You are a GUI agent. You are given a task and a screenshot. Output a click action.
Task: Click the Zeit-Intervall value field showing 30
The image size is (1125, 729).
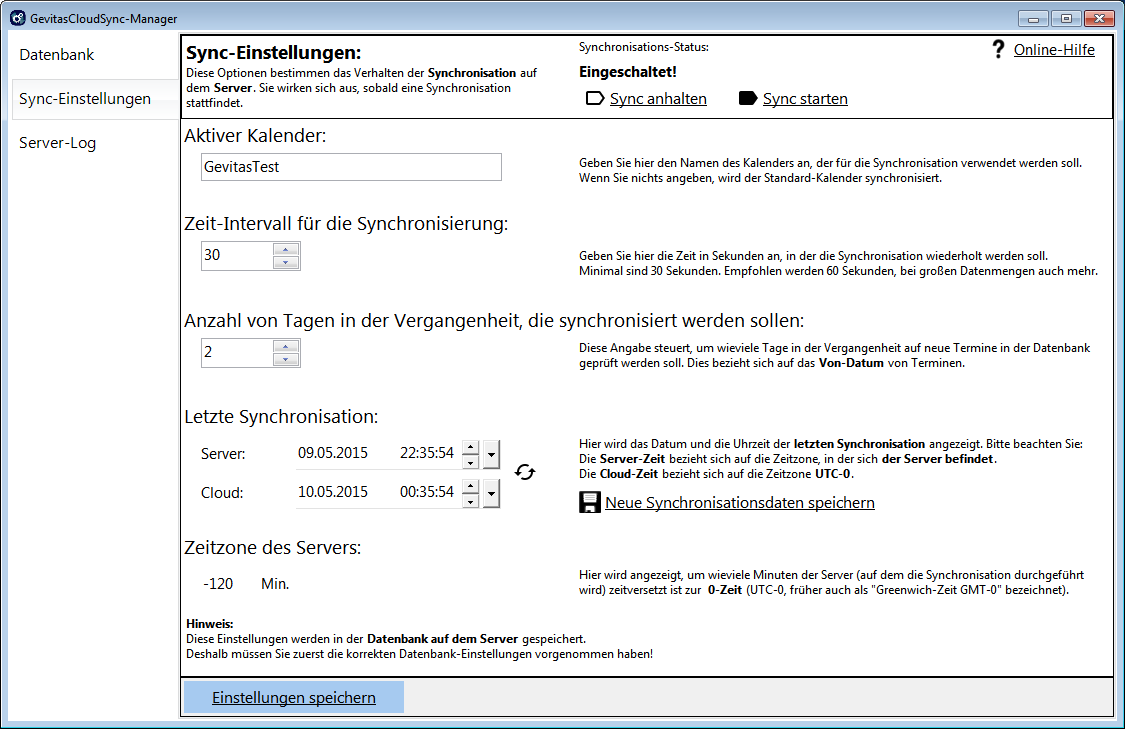click(237, 255)
